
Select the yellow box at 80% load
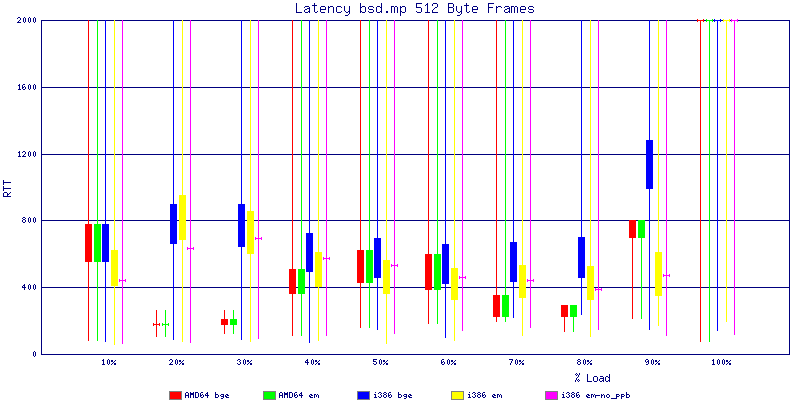click(590, 283)
